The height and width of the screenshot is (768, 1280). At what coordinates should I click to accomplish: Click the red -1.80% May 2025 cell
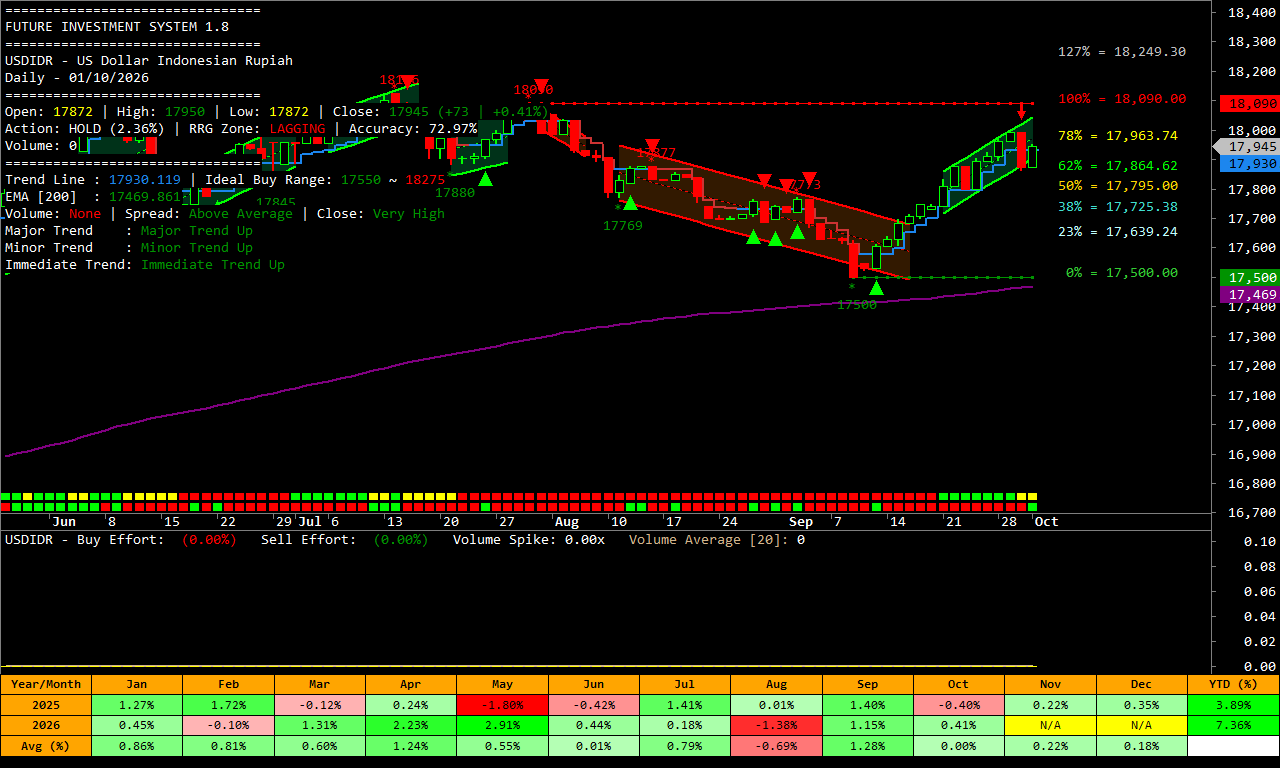coord(502,705)
